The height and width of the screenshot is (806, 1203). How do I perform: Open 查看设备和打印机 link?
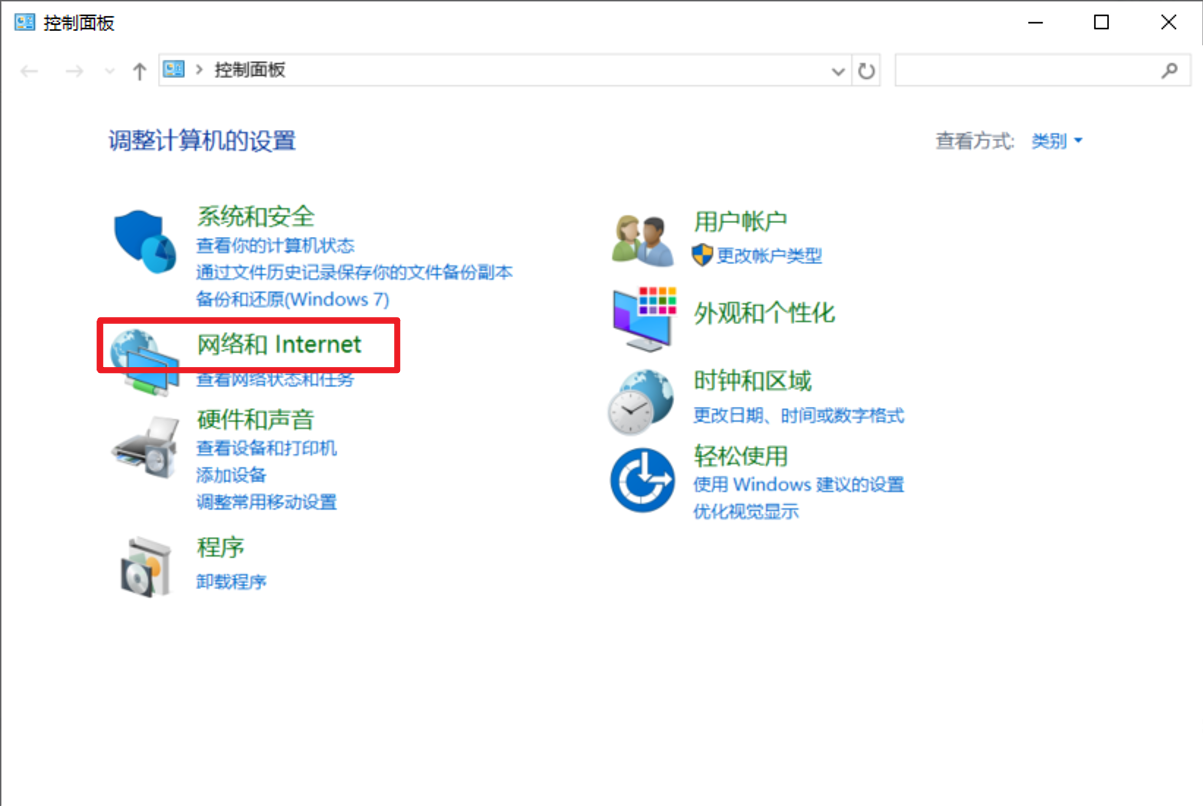[x=267, y=448]
